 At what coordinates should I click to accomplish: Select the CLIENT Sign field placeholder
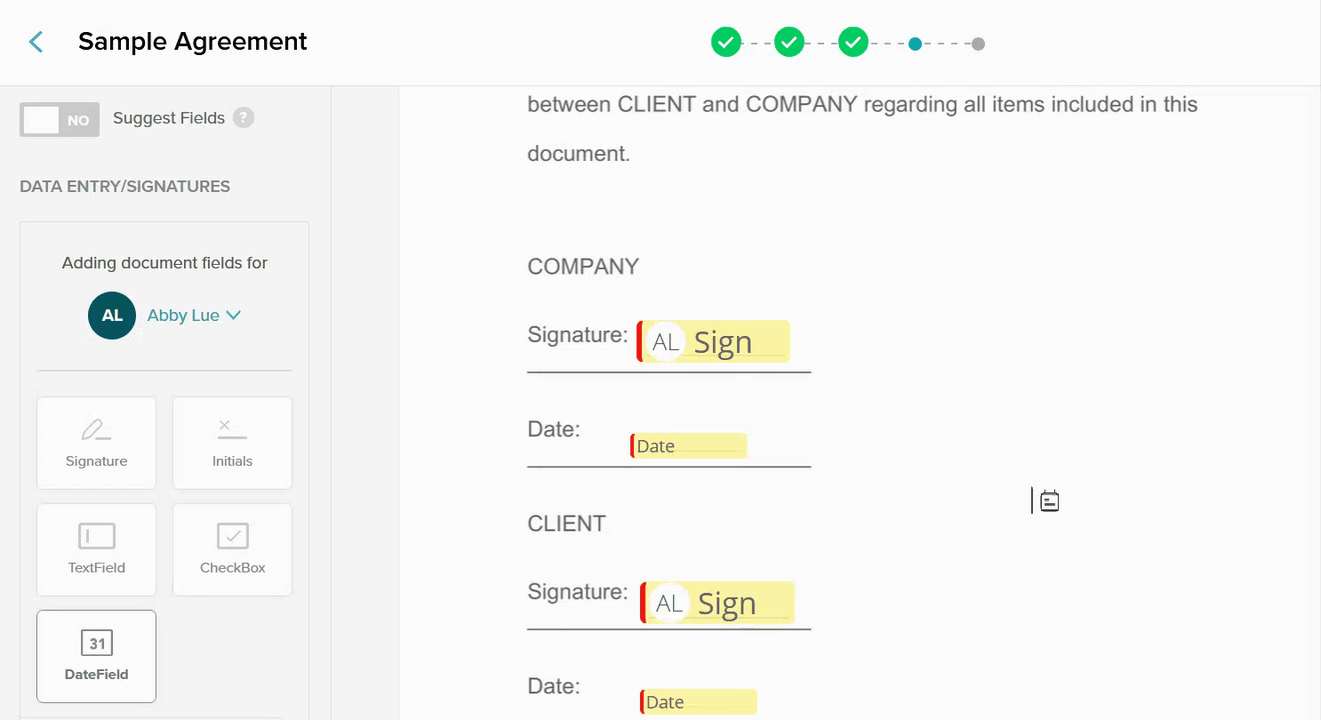(x=716, y=602)
